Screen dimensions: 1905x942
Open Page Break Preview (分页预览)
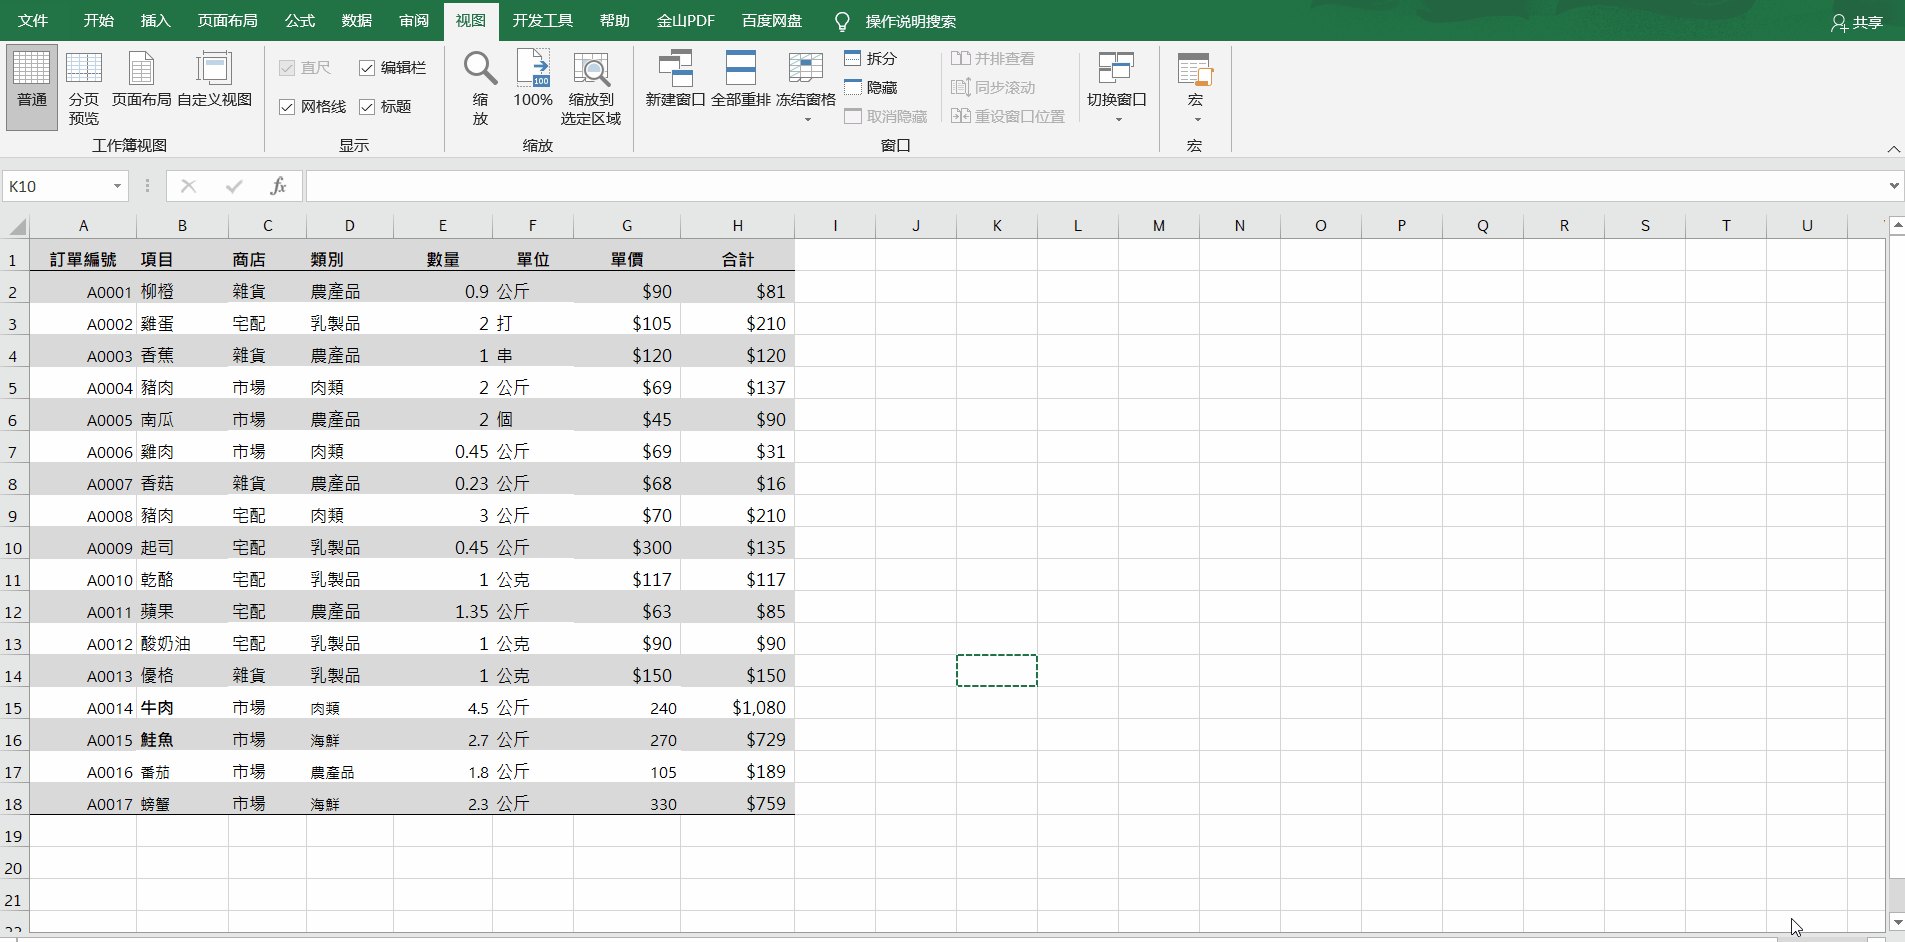point(84,86)
